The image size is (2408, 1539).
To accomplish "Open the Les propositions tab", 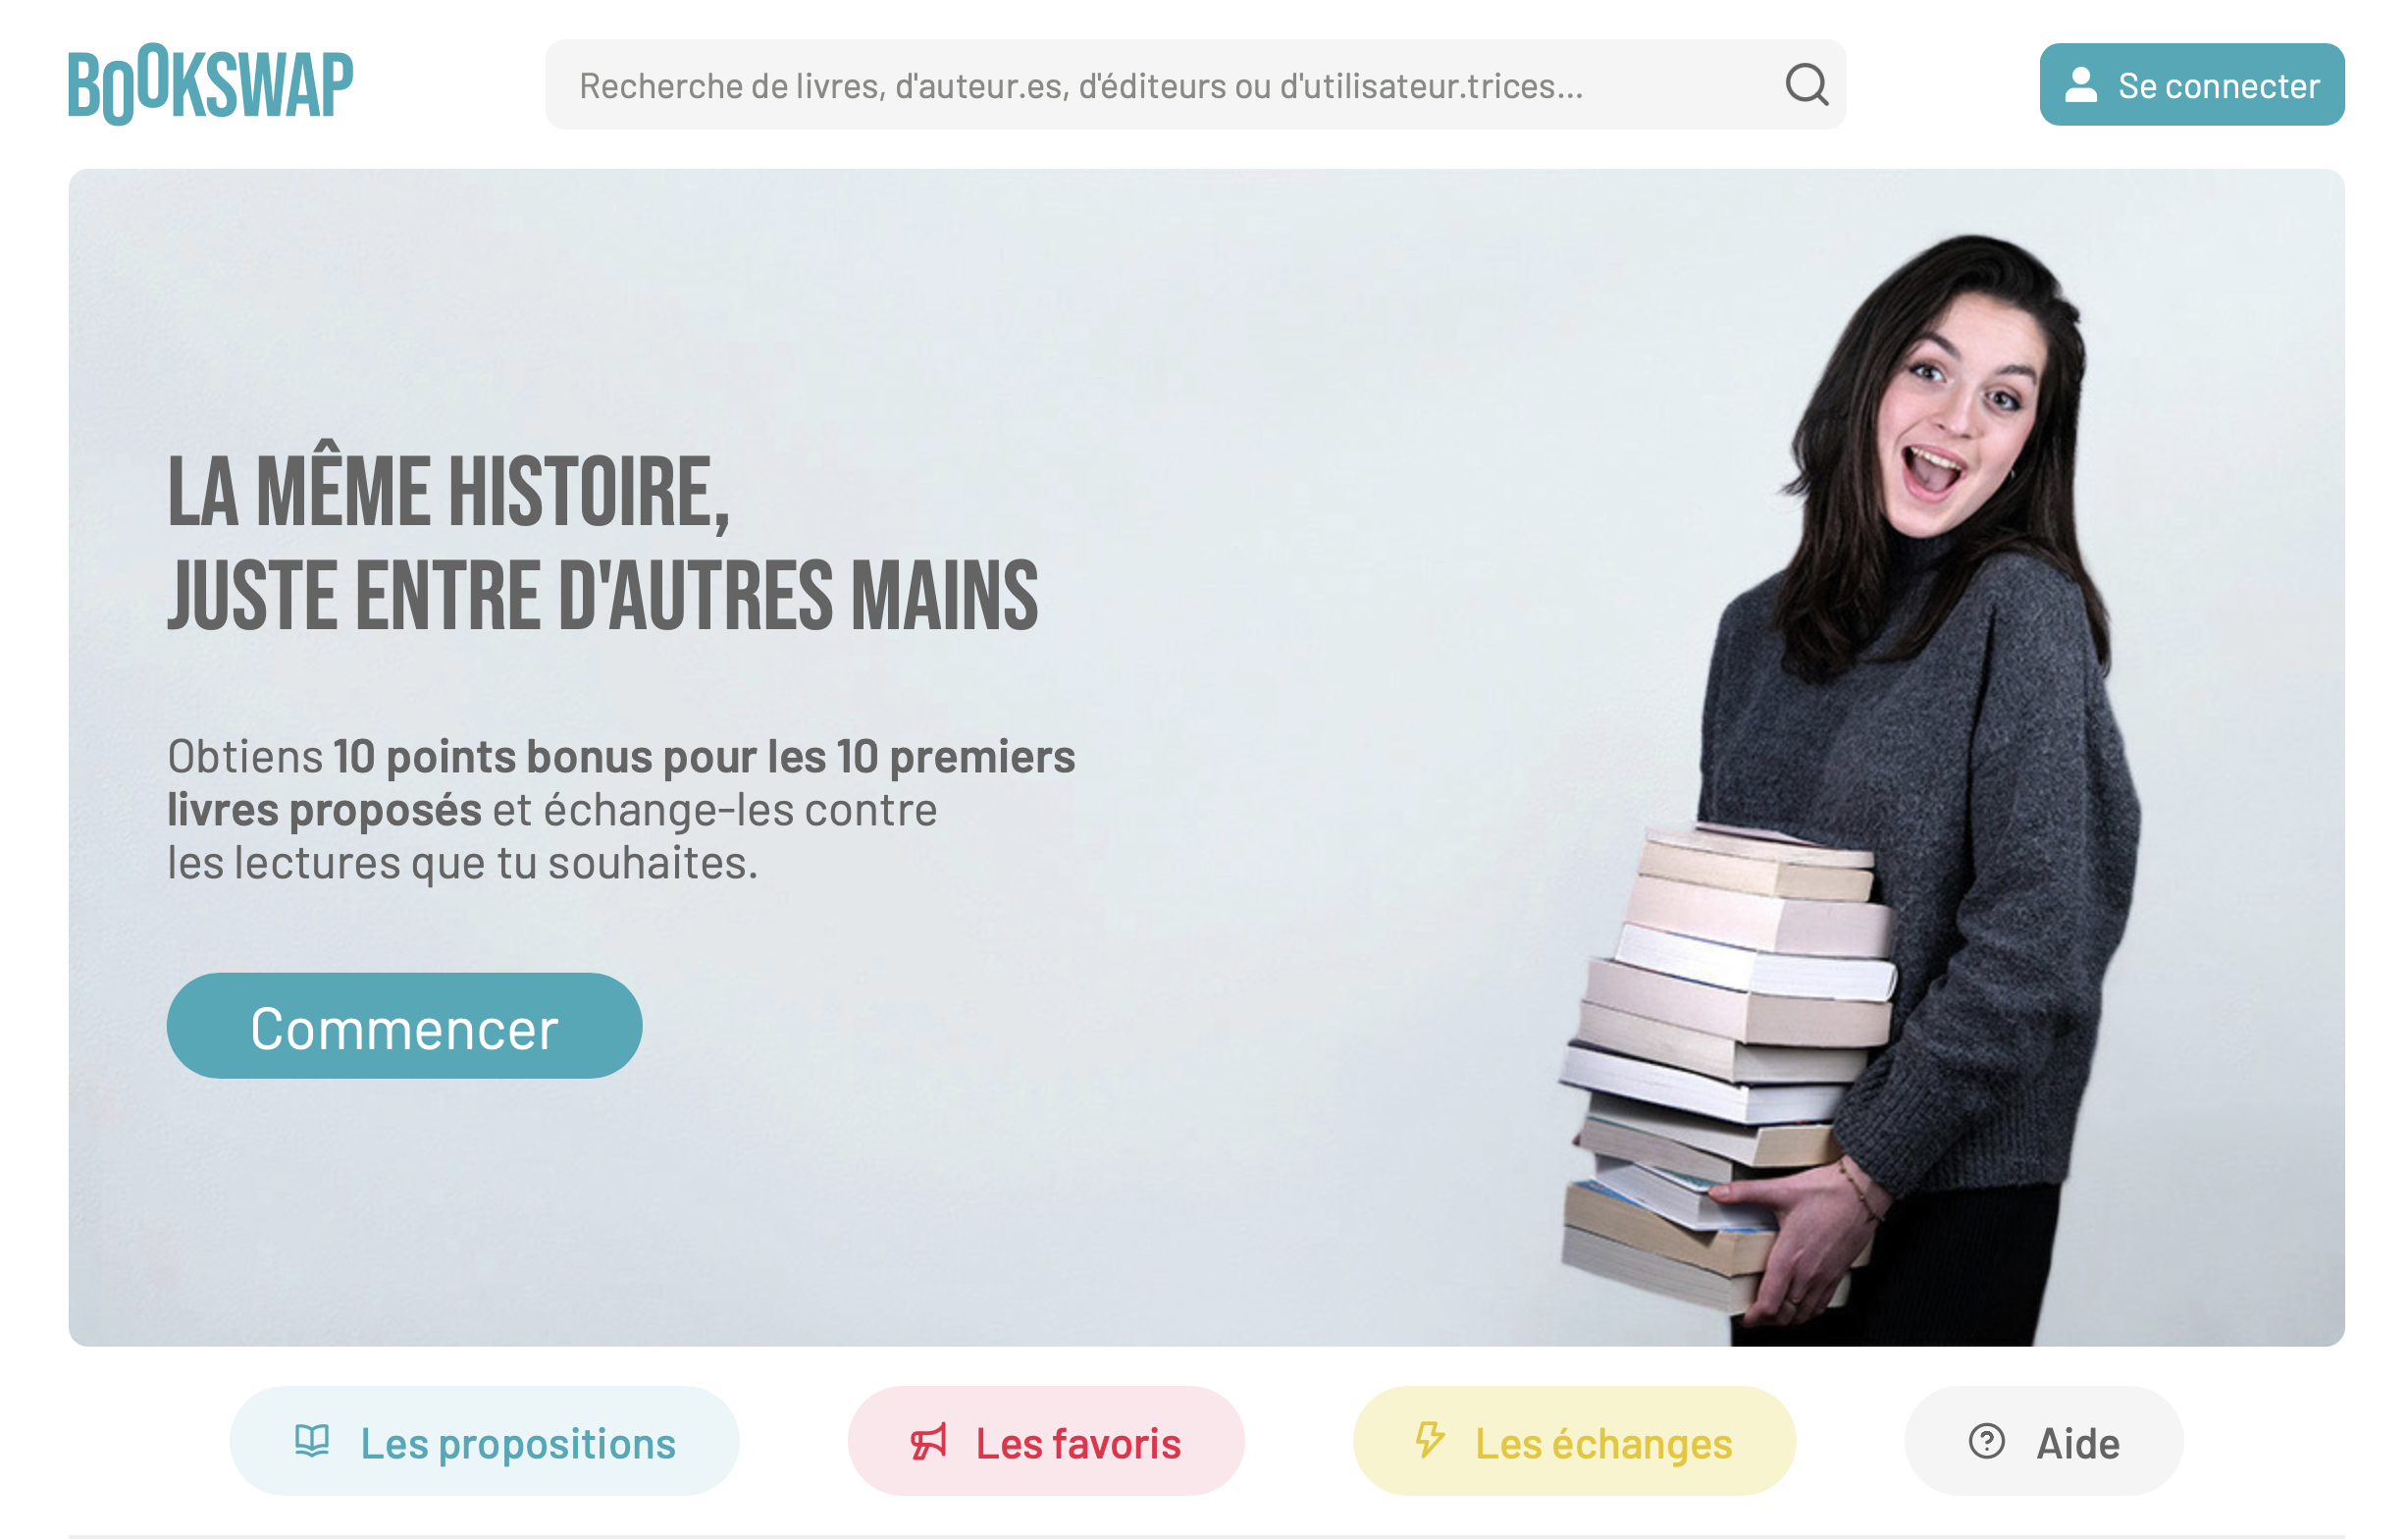I will click(x=485, y=1441).
